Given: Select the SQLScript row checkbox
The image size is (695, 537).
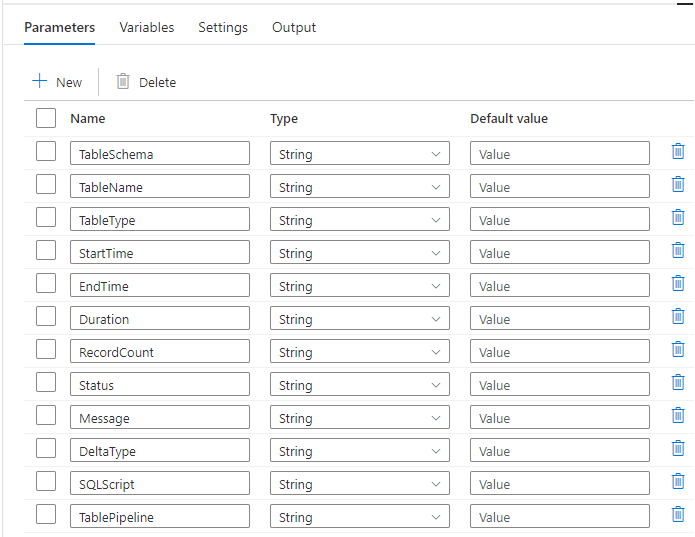Looking at the screenshot, I should pyautogui.click(x=46, y=482).
